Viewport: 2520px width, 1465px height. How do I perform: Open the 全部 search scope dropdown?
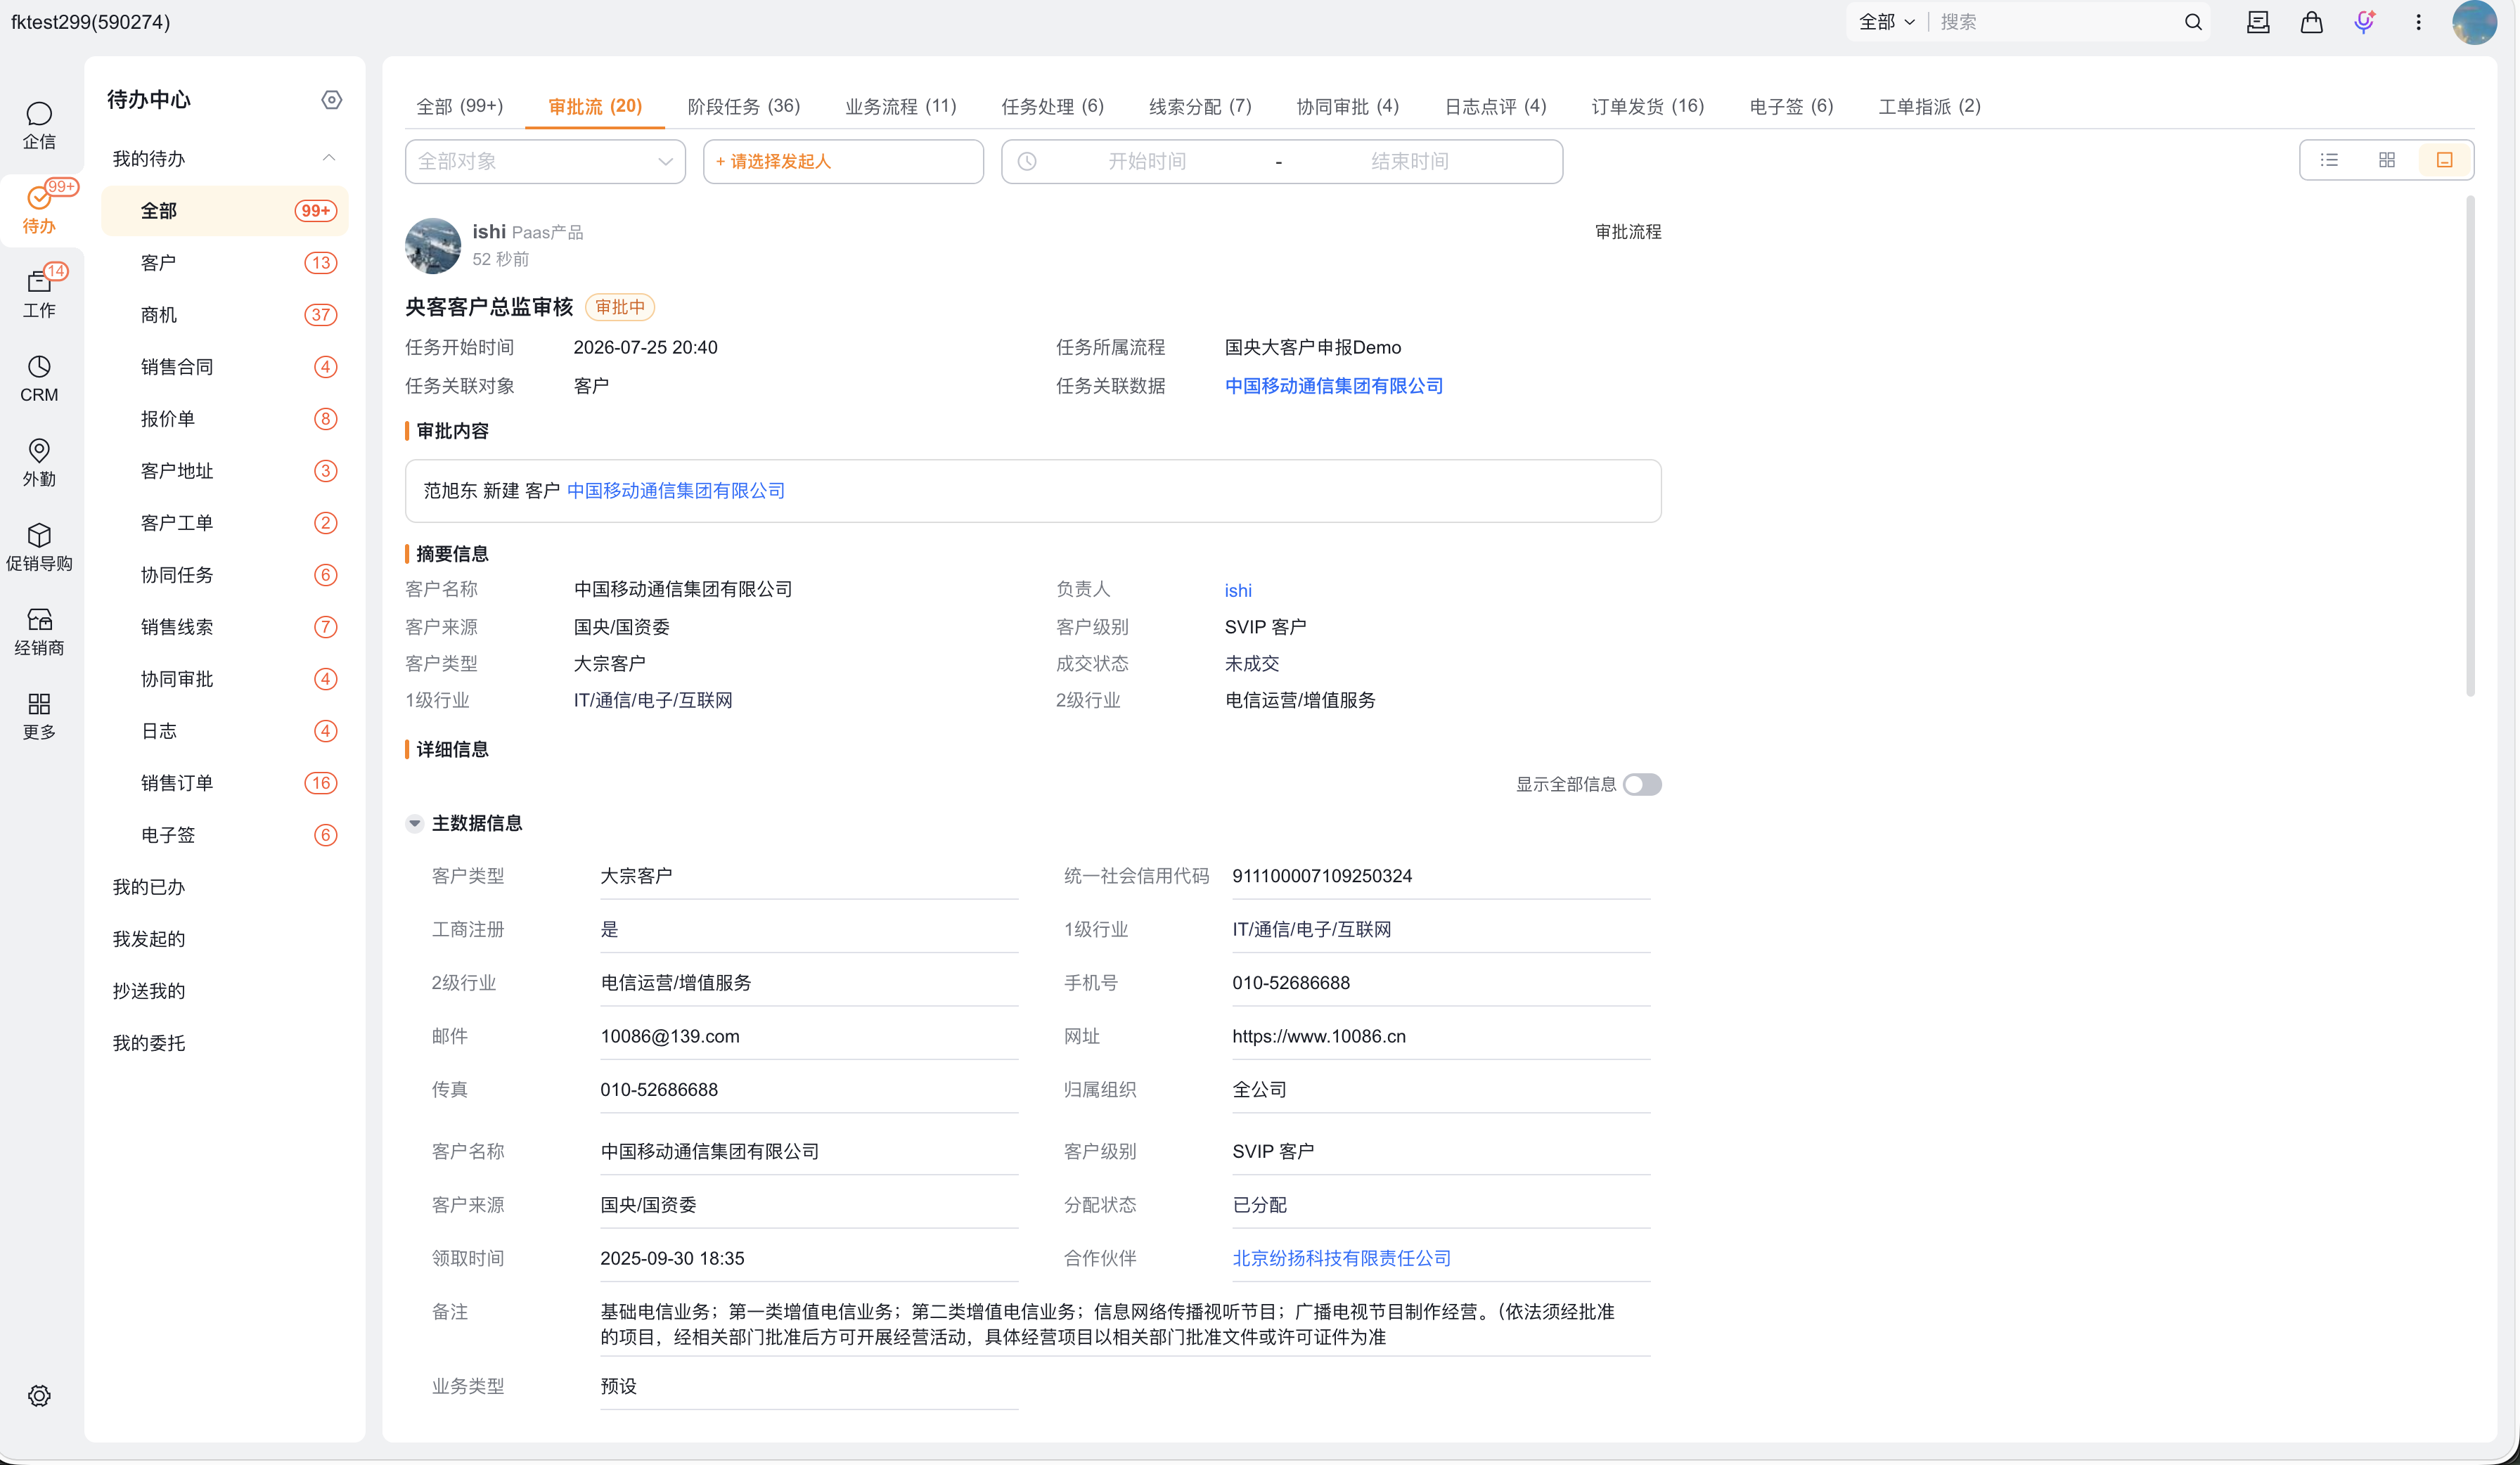point(1886,22)
